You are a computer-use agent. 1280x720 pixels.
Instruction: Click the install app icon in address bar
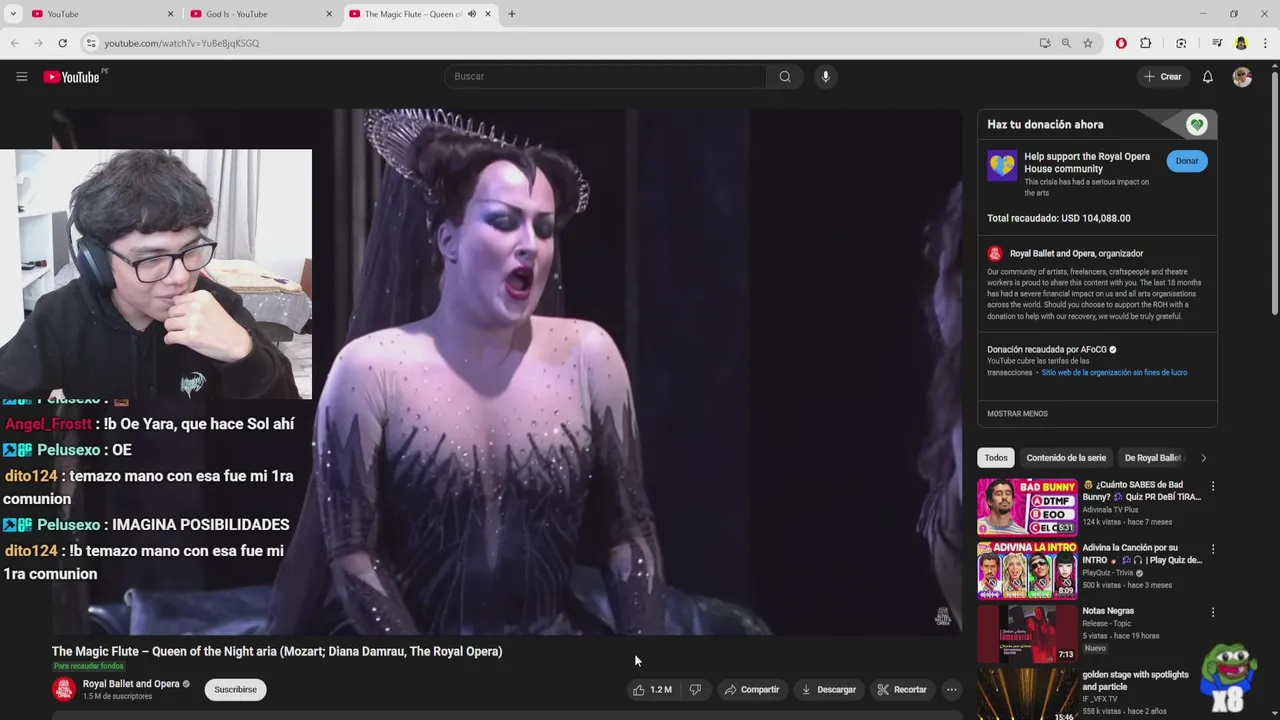pos(1045,43)
